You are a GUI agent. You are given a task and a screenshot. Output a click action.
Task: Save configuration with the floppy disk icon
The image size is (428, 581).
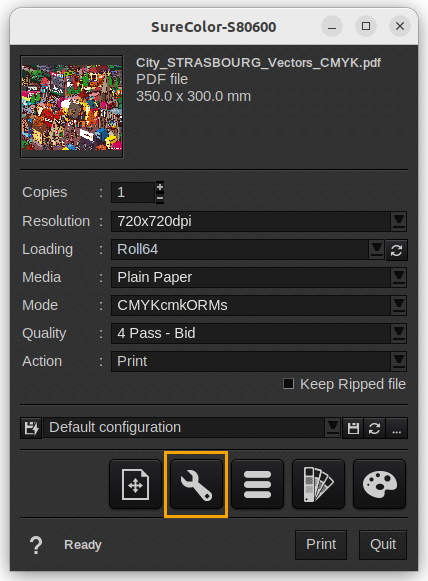(x=353, y=428)
